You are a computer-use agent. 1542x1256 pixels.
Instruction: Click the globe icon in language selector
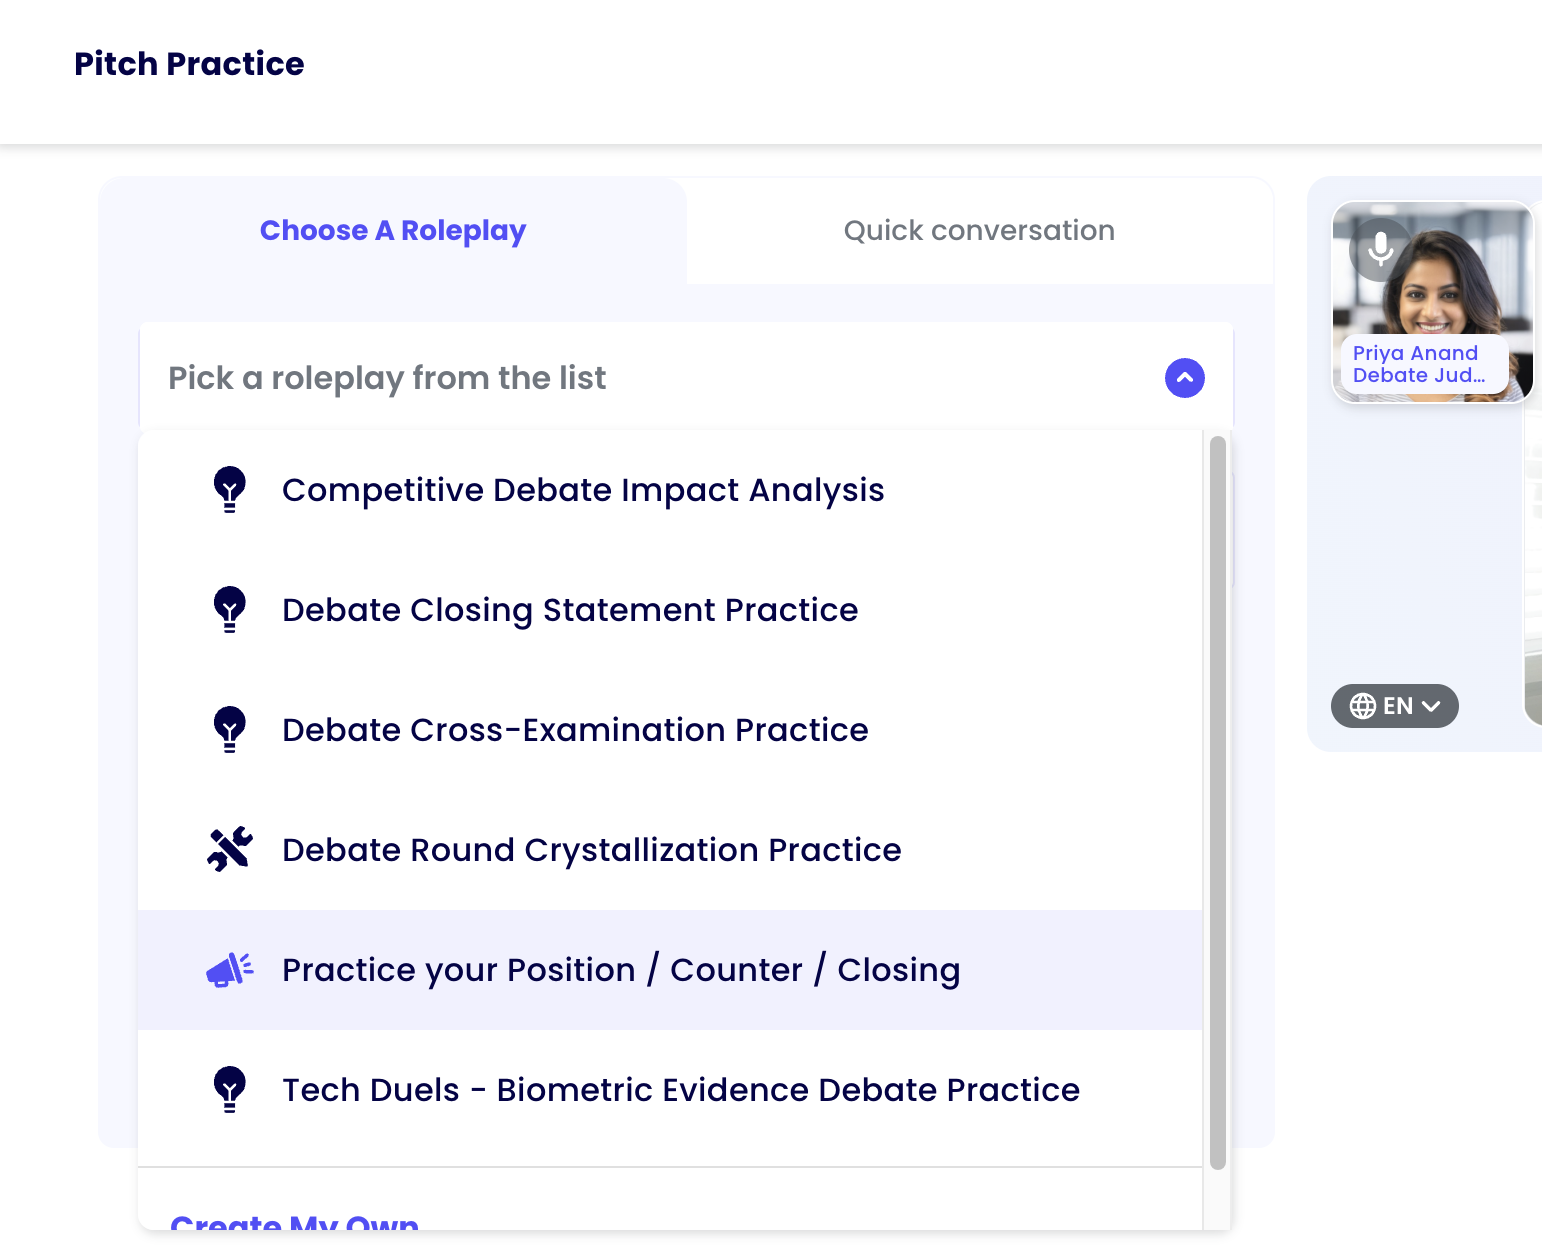1362,706
